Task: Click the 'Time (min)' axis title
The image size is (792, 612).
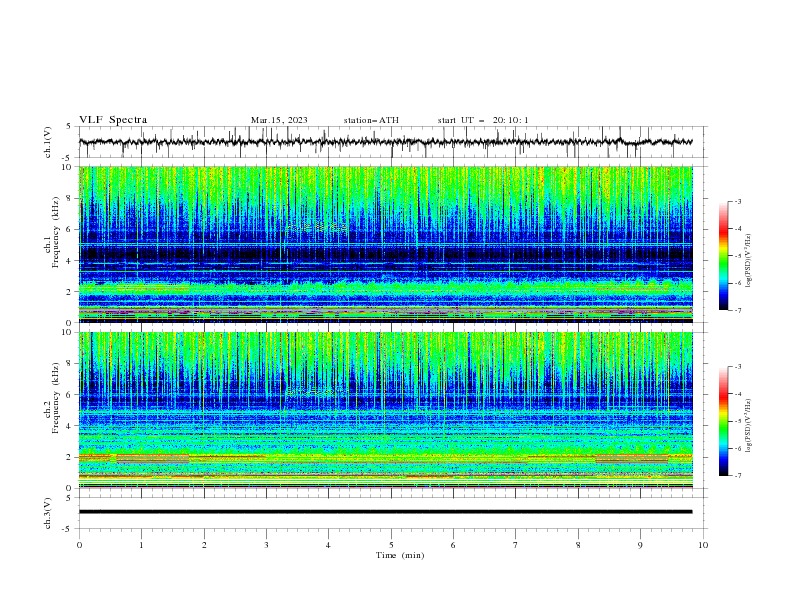Action: coord(400,555)
